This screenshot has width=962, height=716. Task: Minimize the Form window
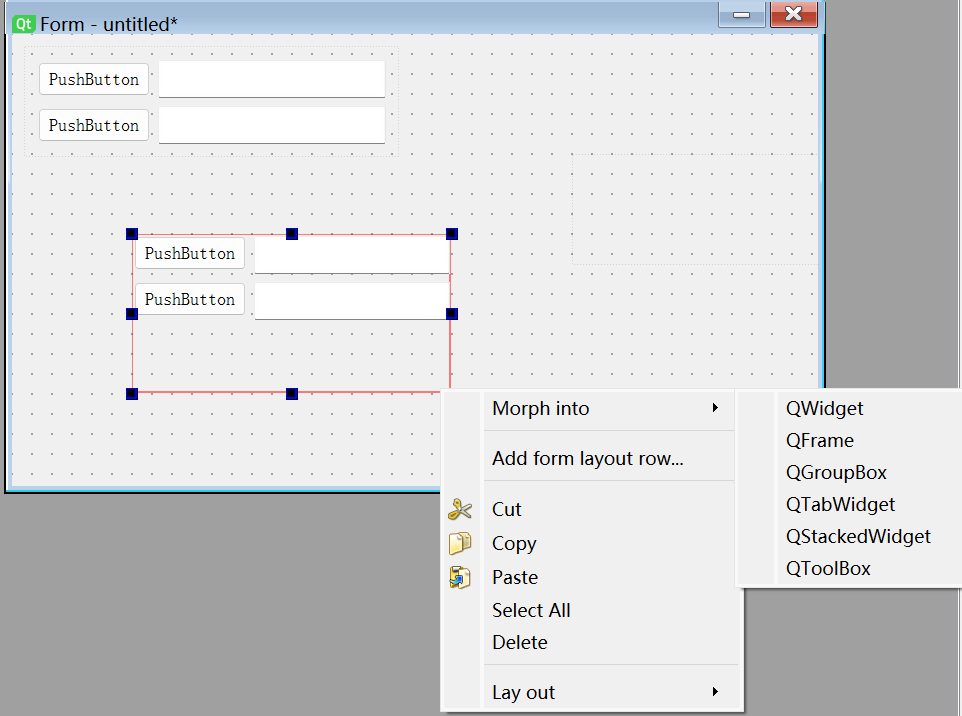click(742, 15)
